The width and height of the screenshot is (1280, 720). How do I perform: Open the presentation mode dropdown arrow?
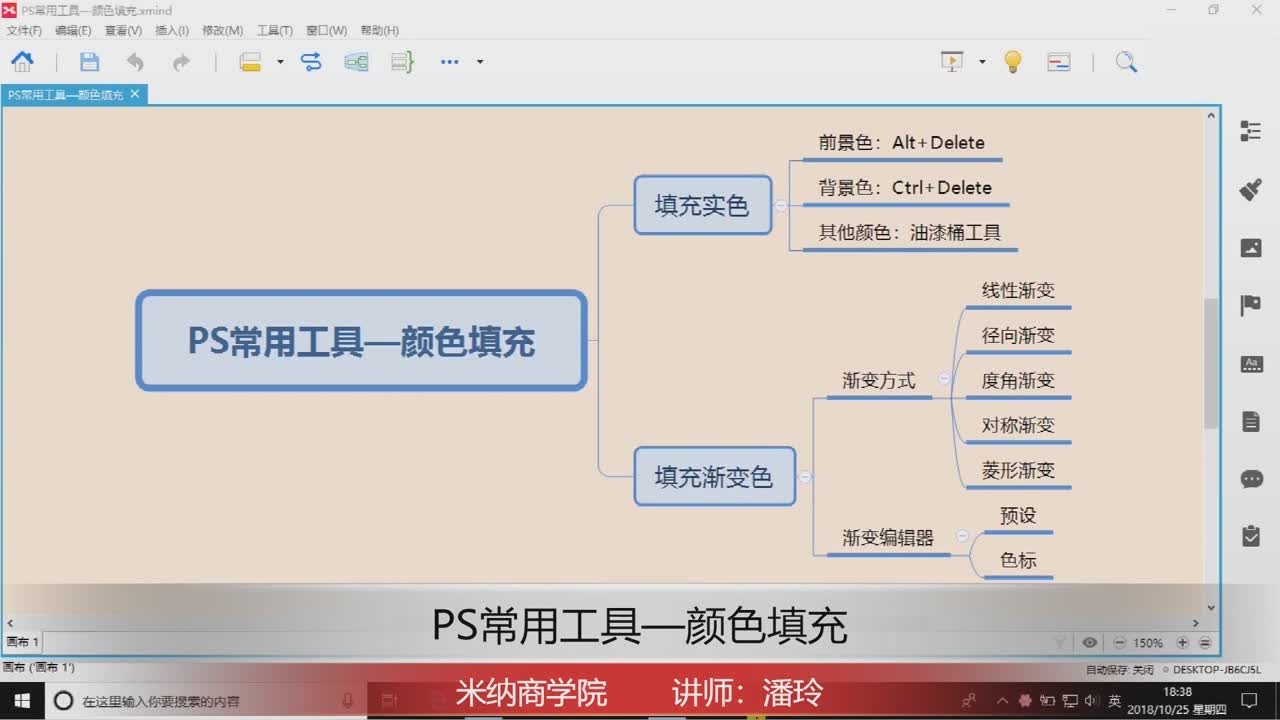[982, 62]
